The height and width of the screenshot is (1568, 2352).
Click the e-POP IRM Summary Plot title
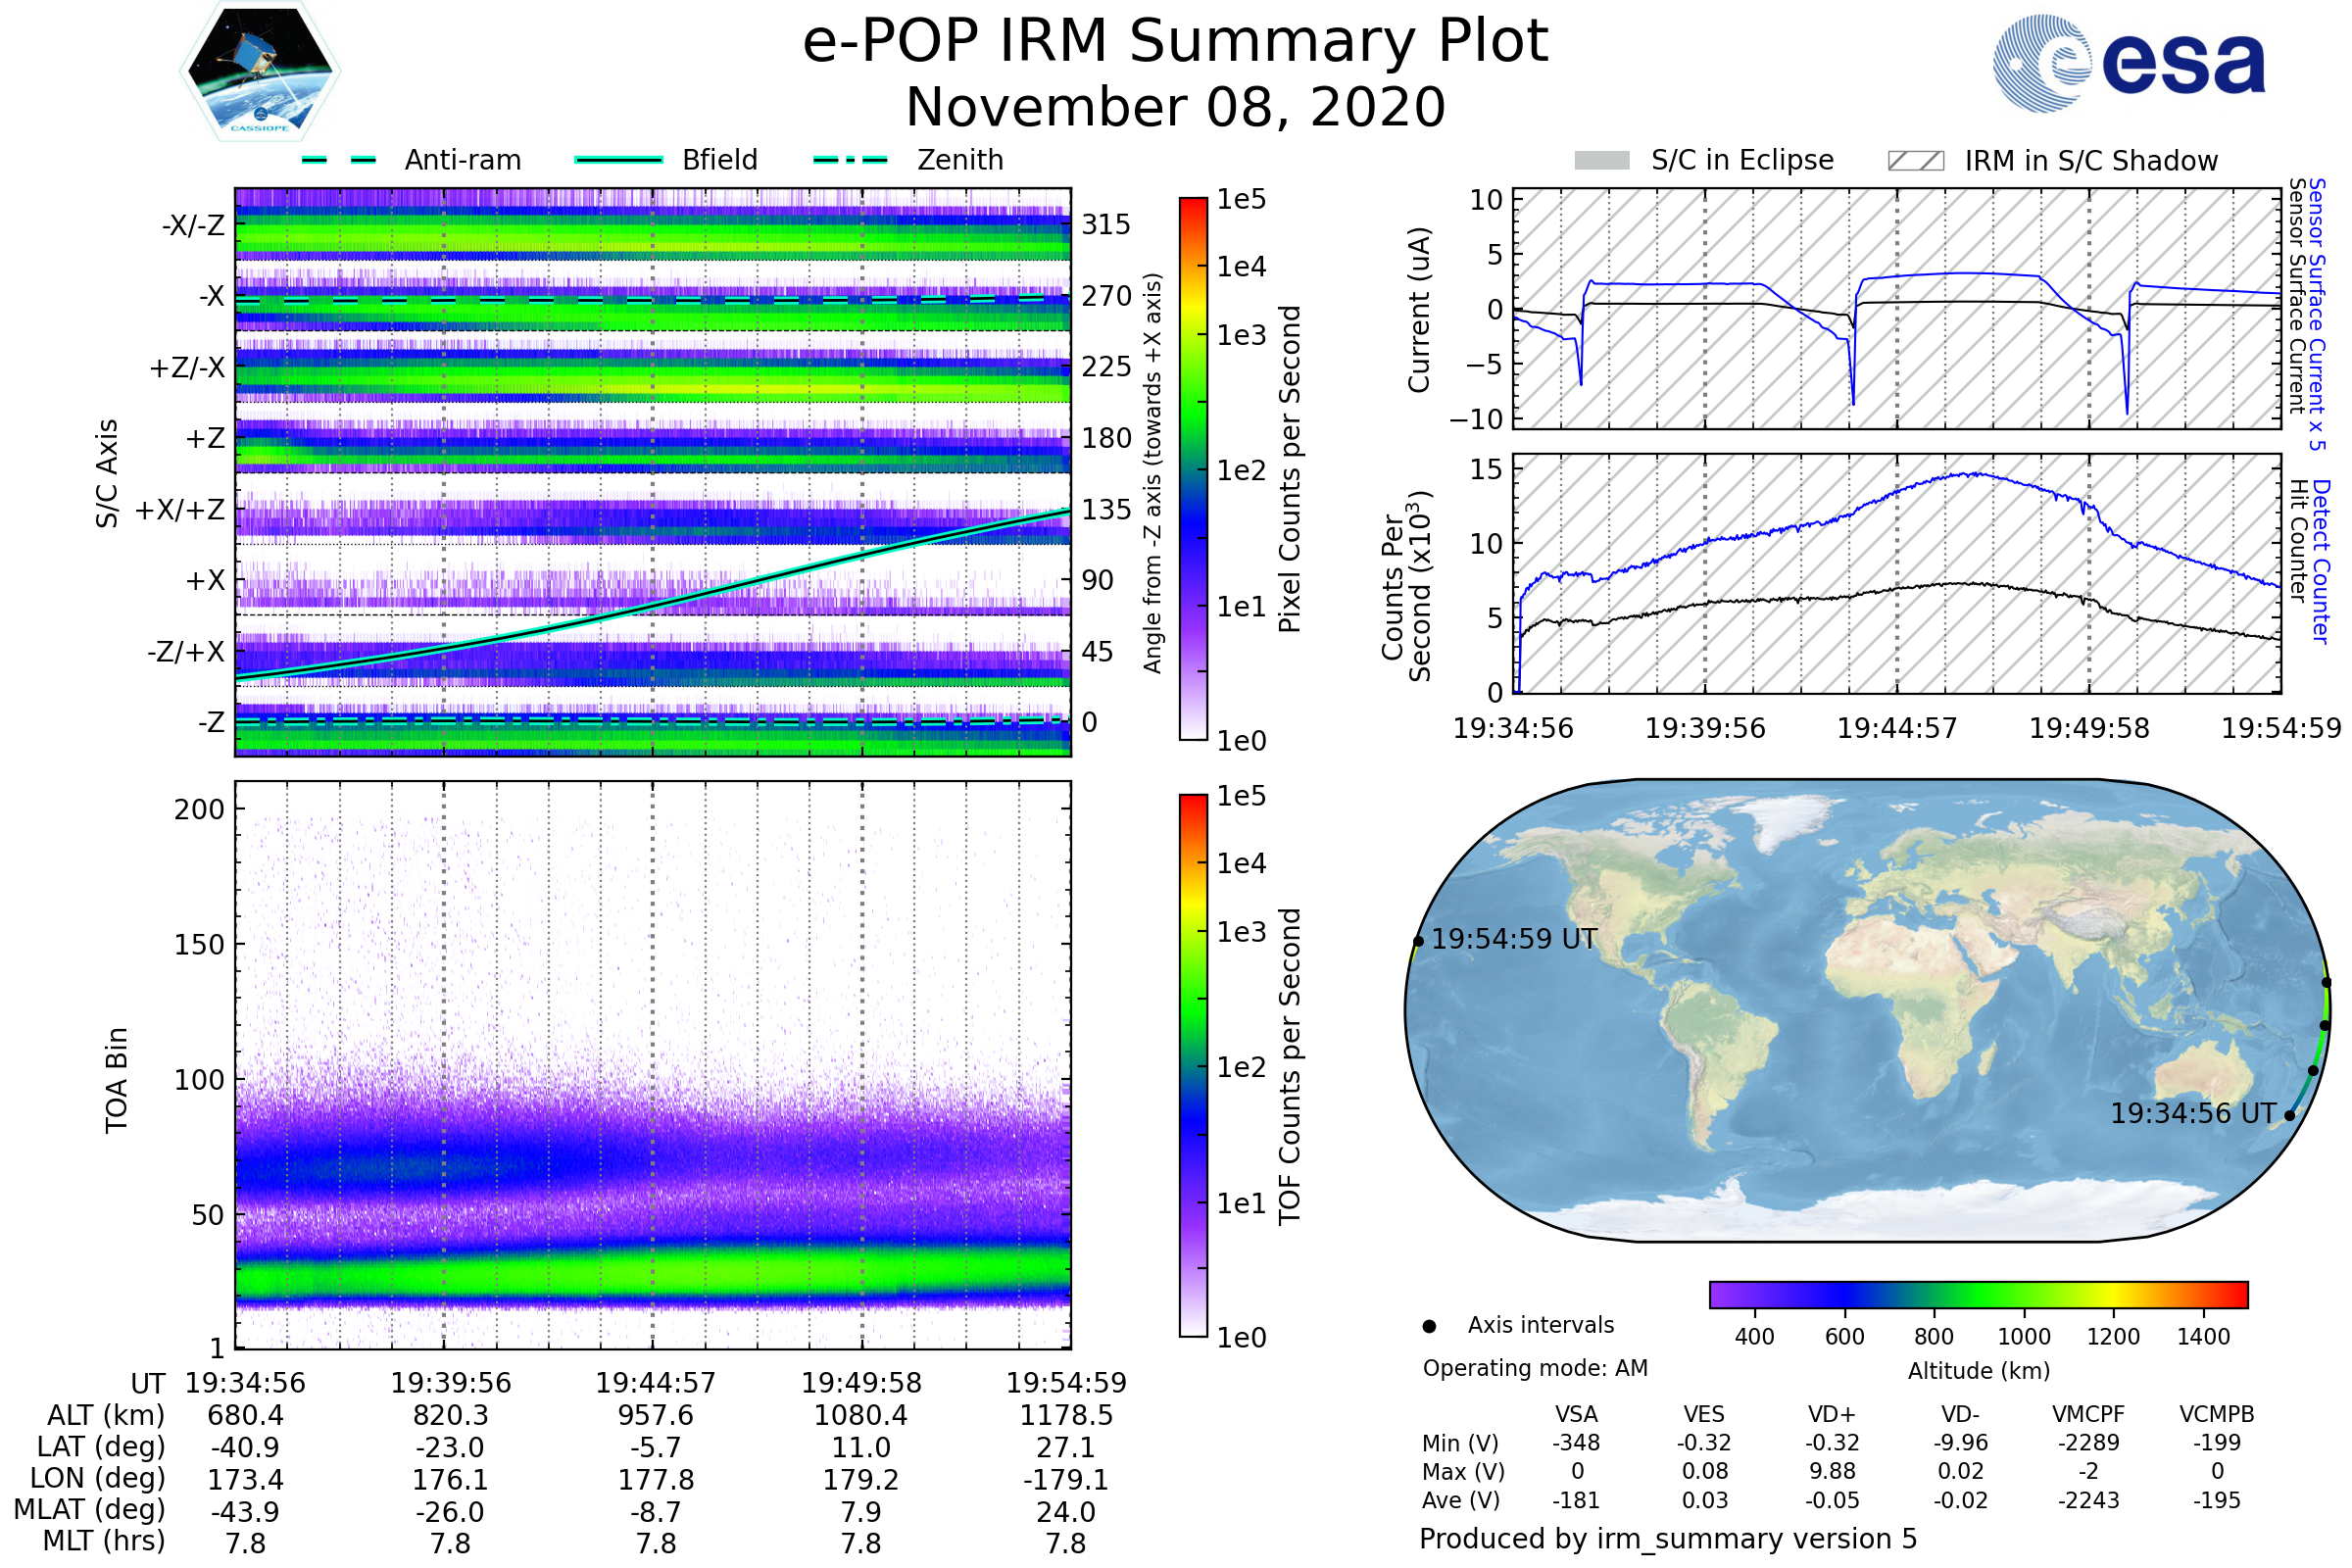coord(1175,42)
